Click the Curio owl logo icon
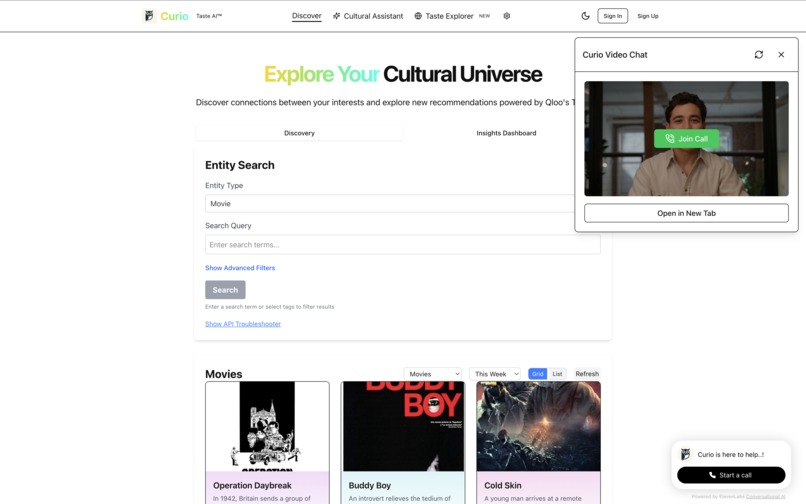Screen dimensions: 806x504 coord(149,16)
